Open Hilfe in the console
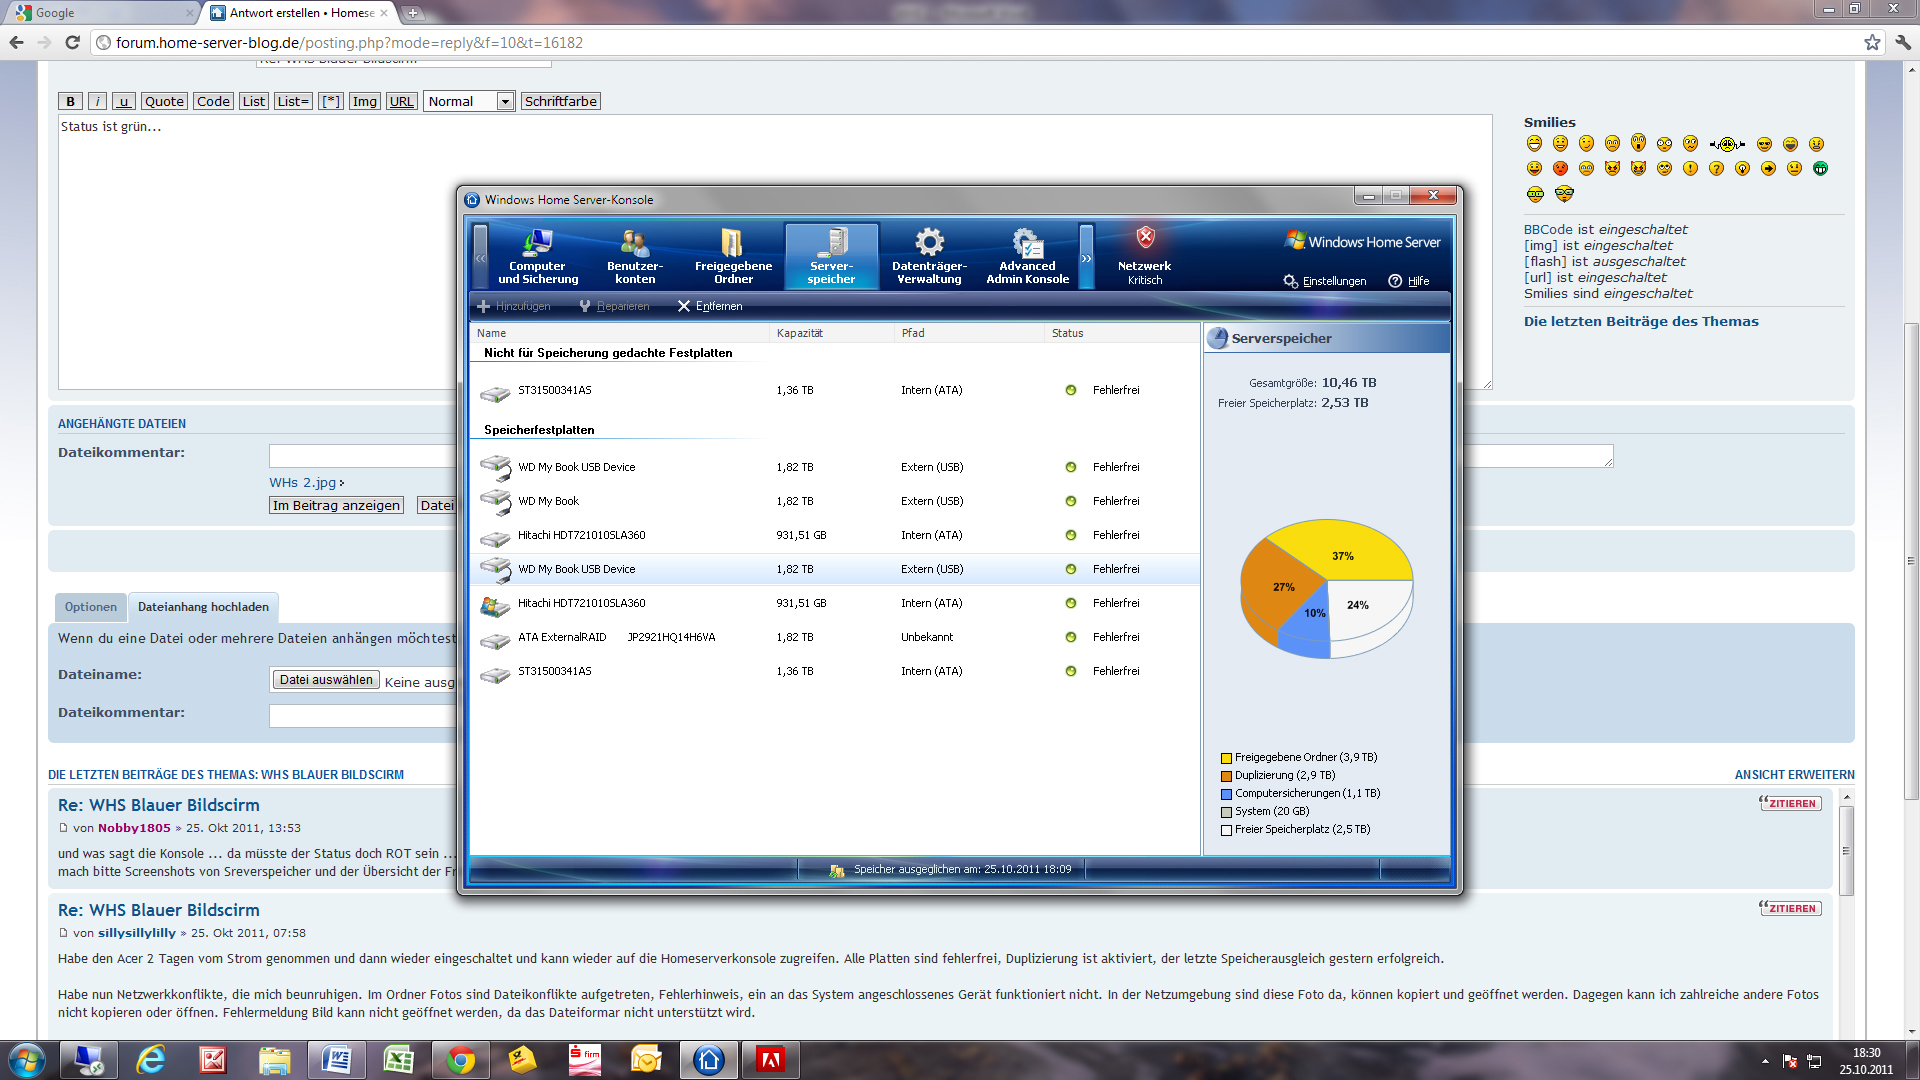 tap(1409, 281)
